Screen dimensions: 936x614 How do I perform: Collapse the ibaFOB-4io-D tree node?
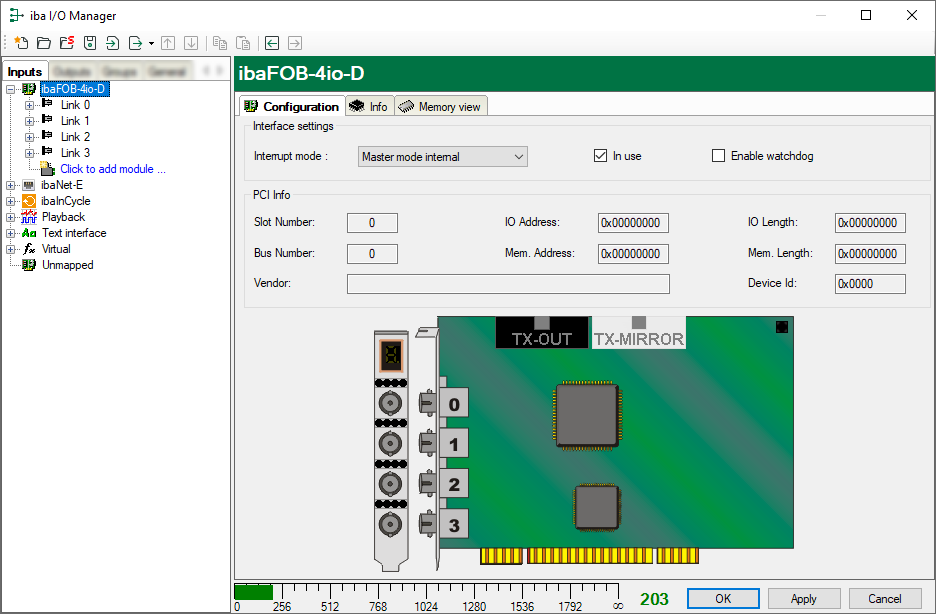(11, 89)
